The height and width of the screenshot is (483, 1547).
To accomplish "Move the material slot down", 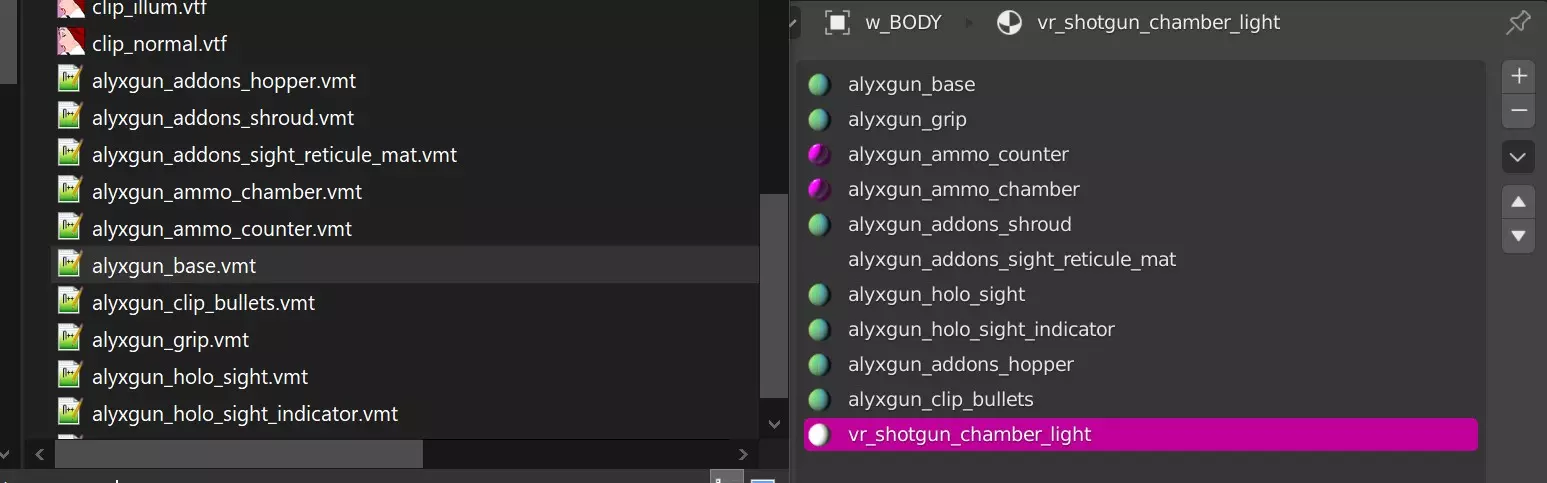I will [x=1518, y=236].
